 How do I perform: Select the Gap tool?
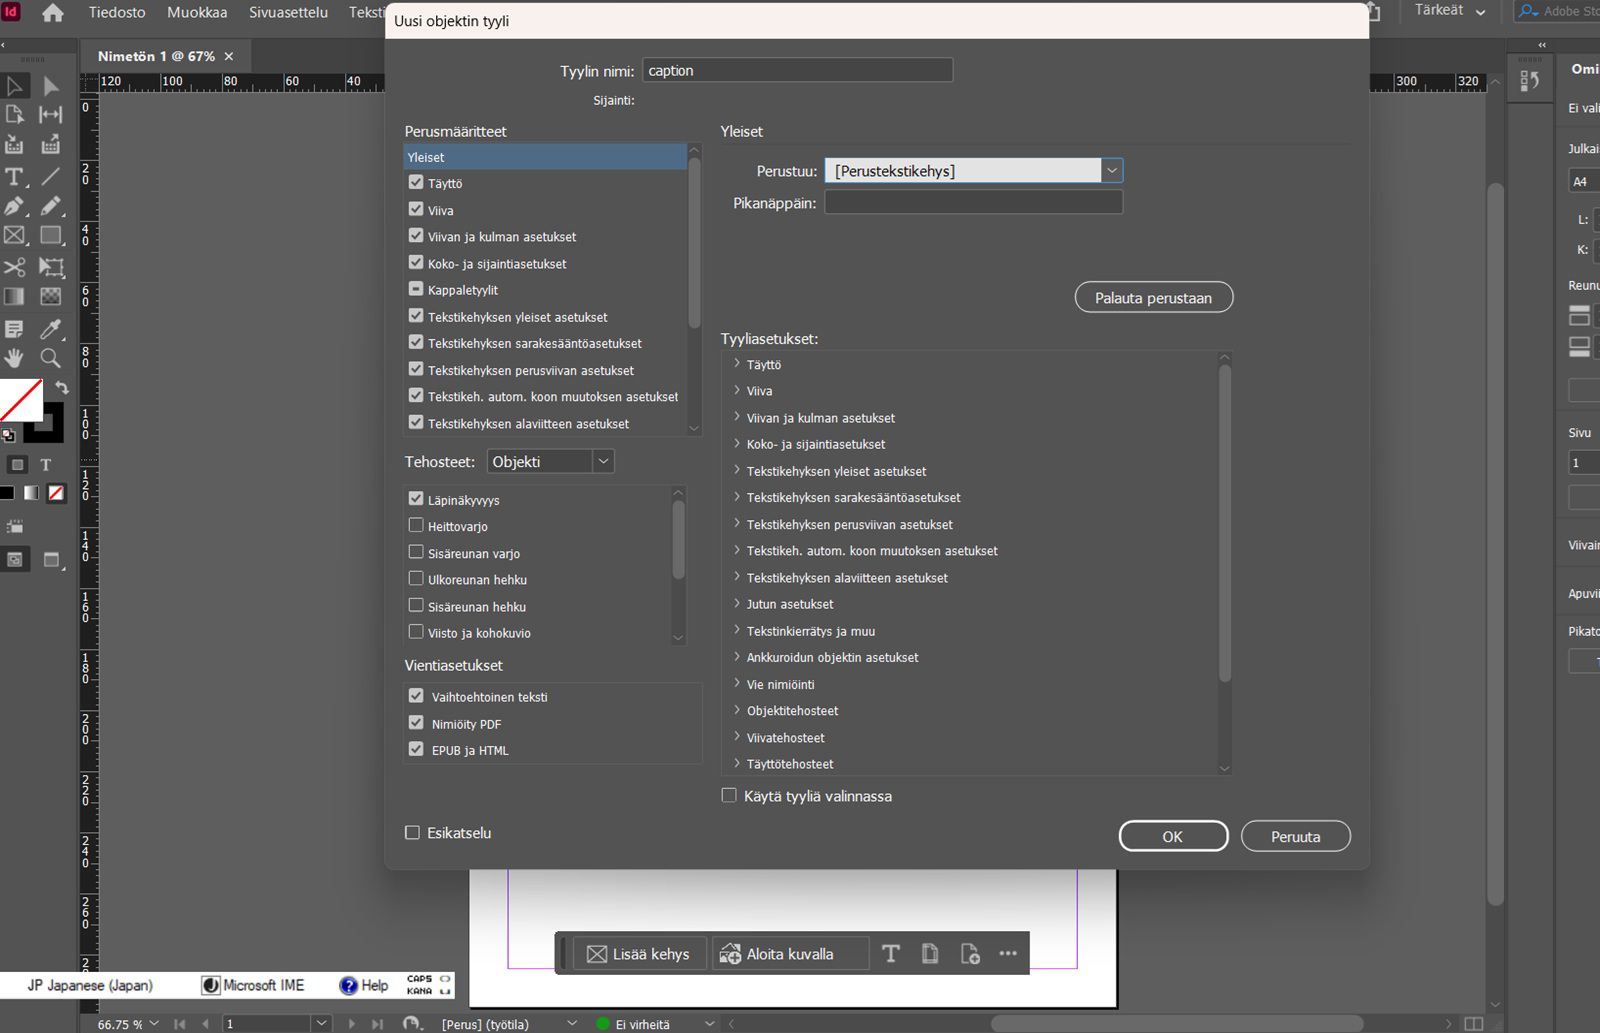point(51,115)
